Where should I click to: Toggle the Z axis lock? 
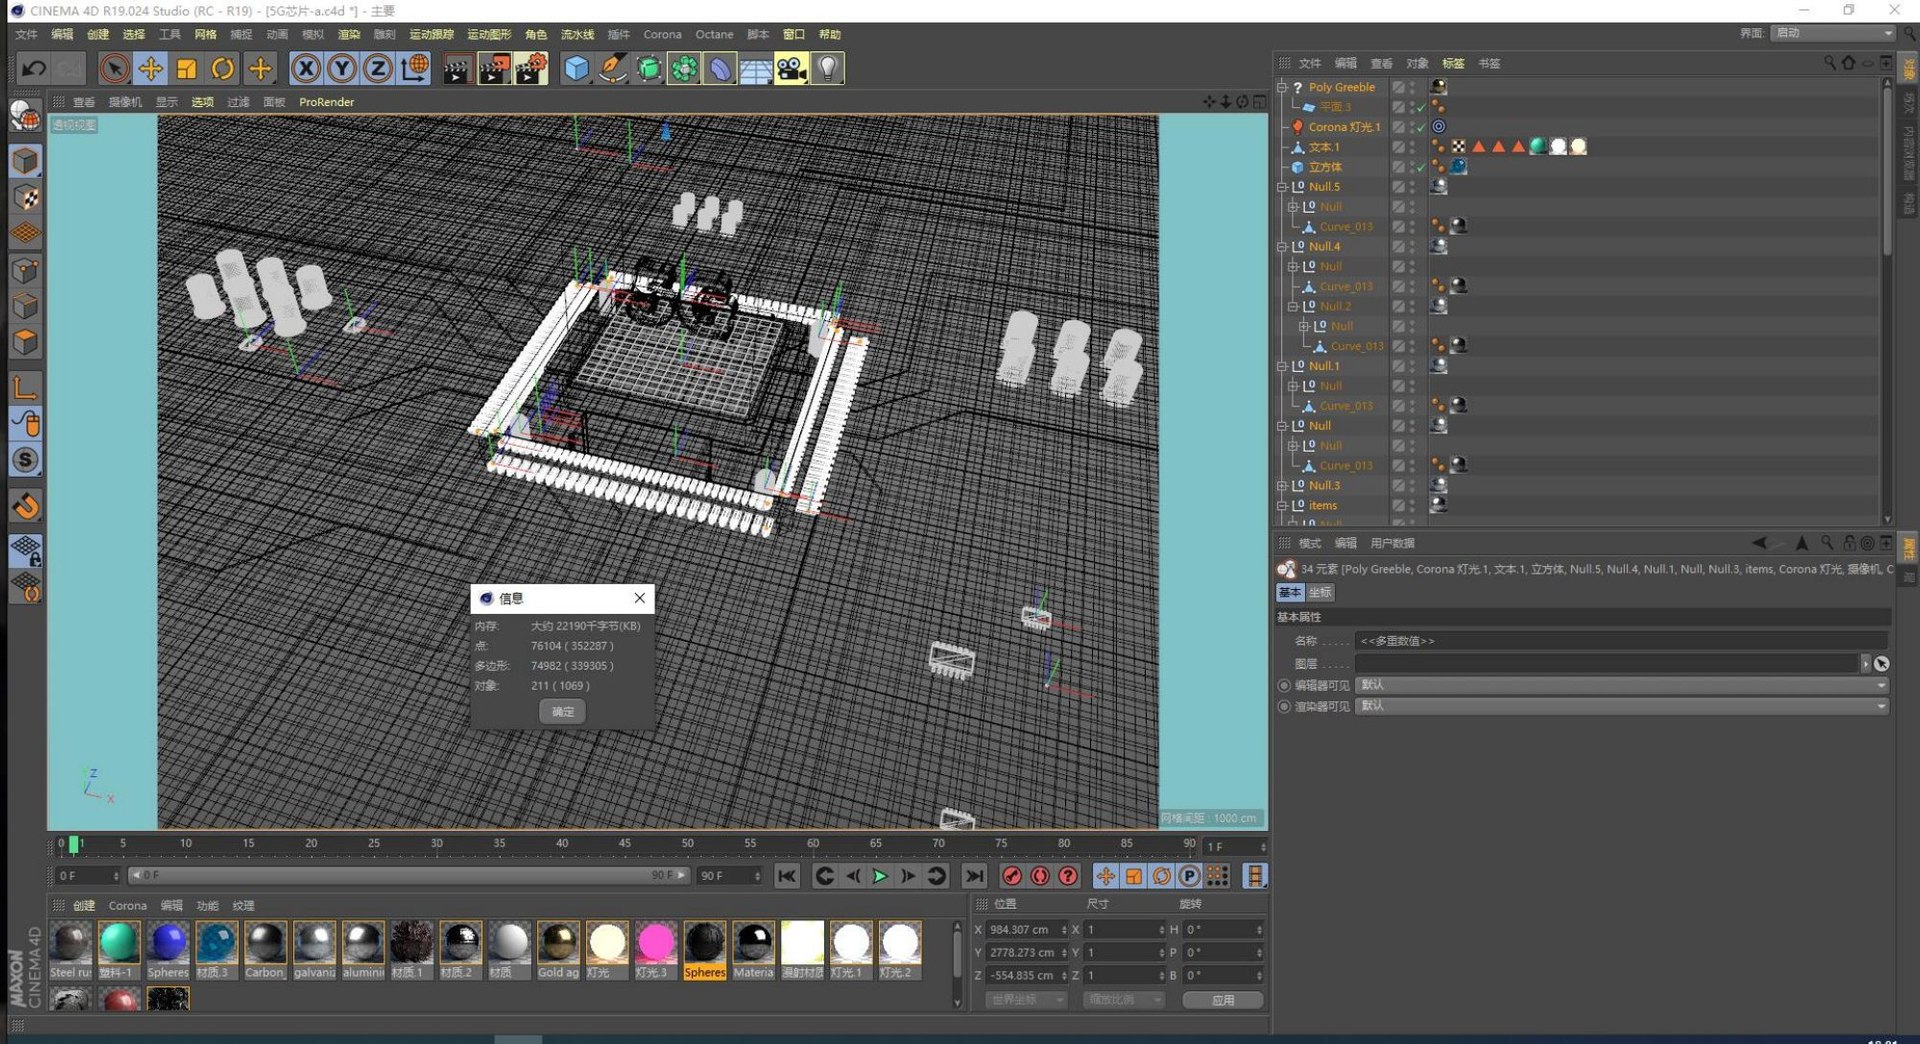point(378,68)
